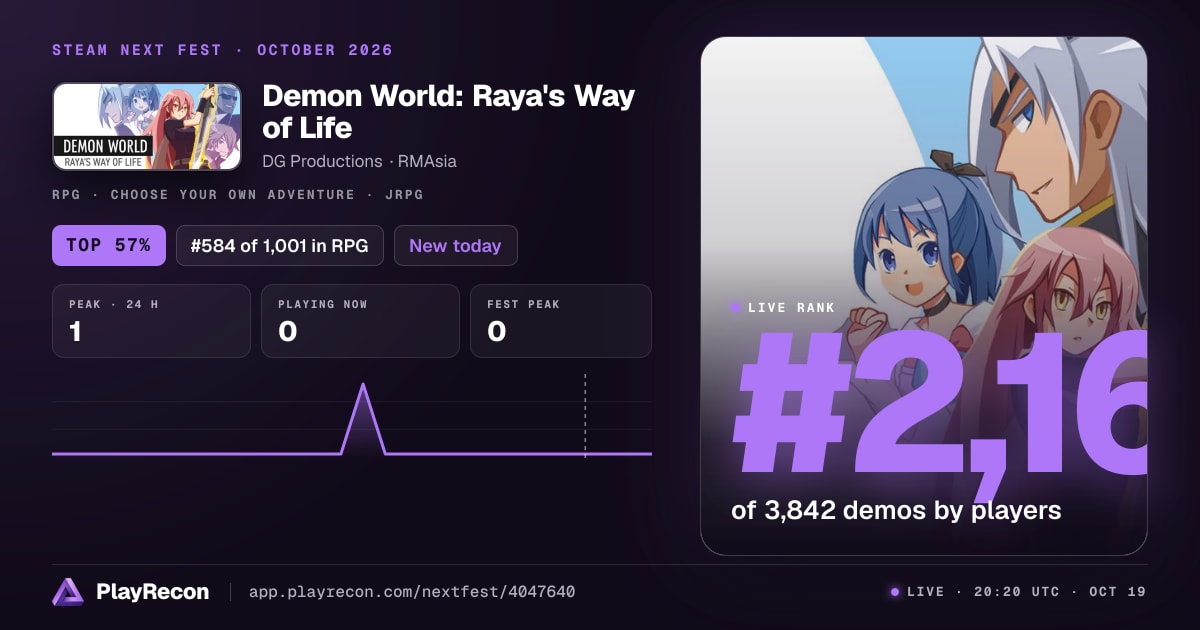Open the Playing Now stat card
The height and width of the screenshot is (630, 1200).
[360, 321]
